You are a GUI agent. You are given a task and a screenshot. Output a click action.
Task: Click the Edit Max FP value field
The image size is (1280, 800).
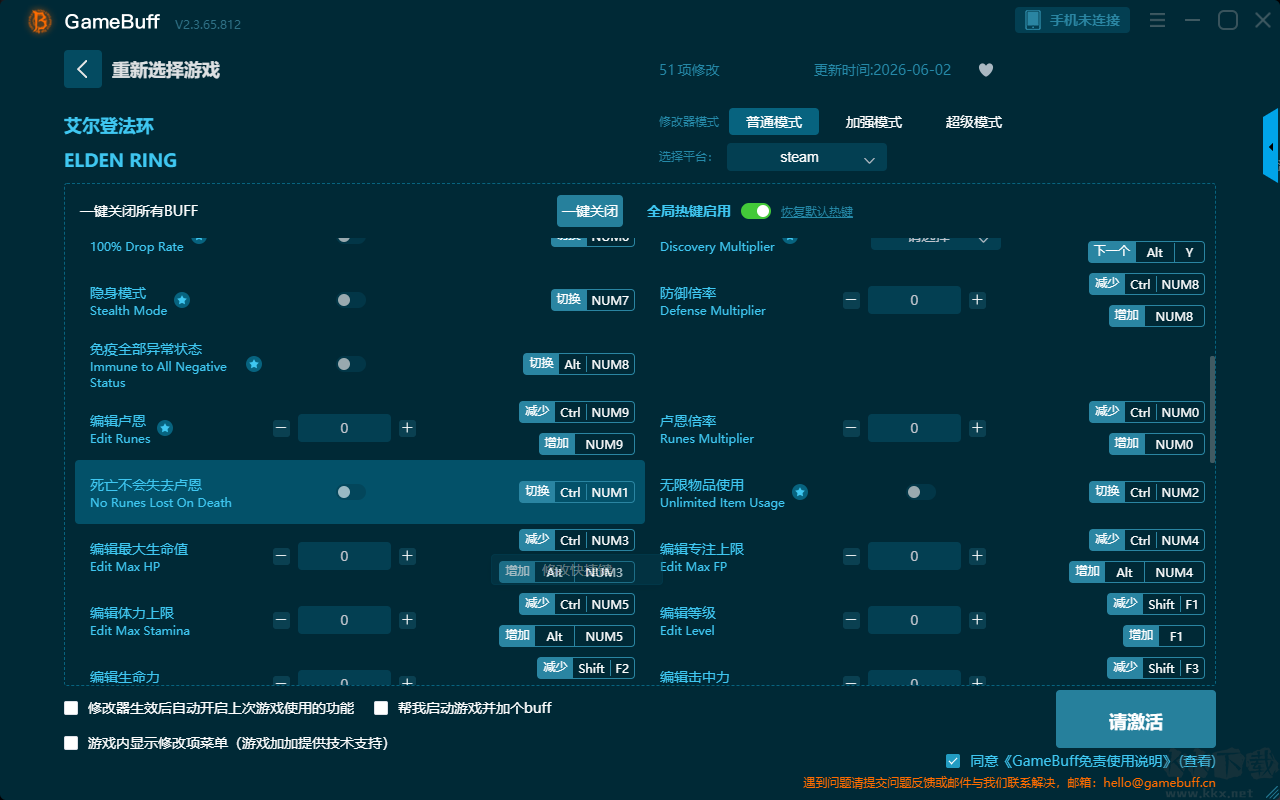914,556
